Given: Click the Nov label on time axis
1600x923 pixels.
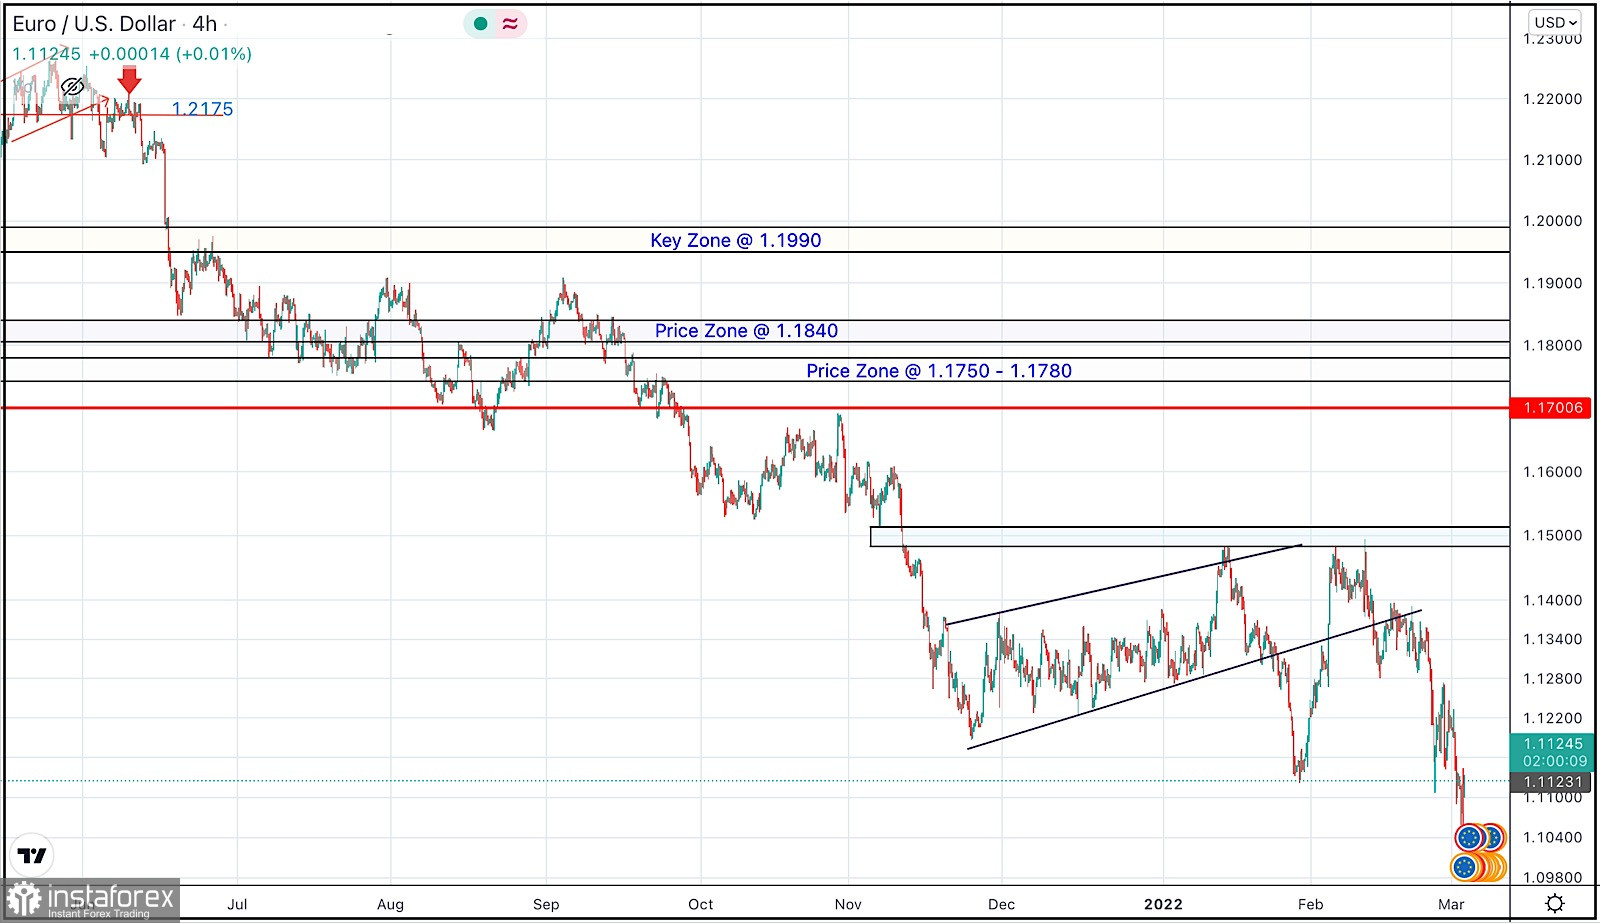Looking at the screenshot, I should pyautogui.click(x=848, y=904).
